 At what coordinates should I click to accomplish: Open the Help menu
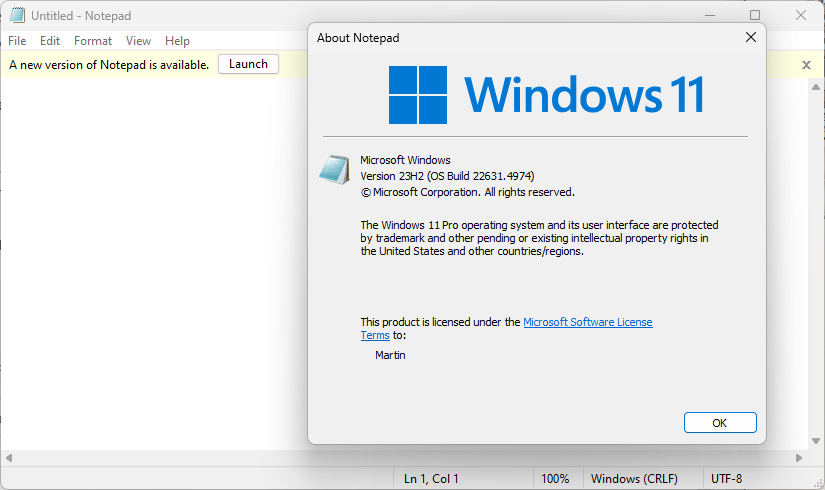(177, 41)
